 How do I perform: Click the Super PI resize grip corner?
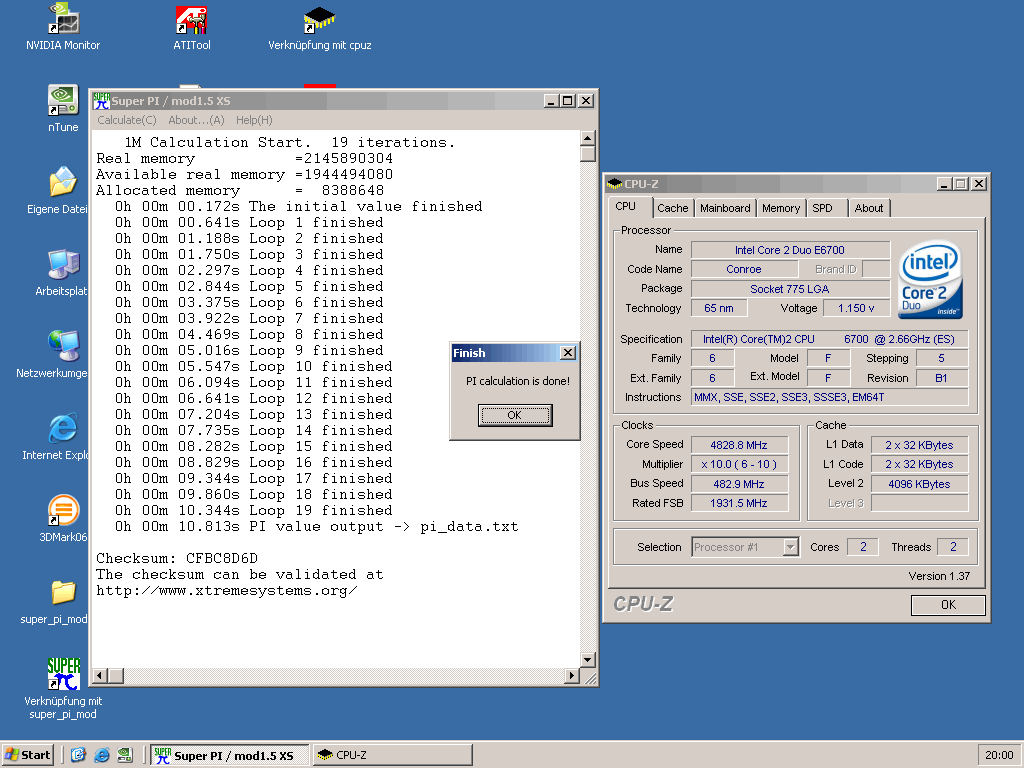coord(590,678)
